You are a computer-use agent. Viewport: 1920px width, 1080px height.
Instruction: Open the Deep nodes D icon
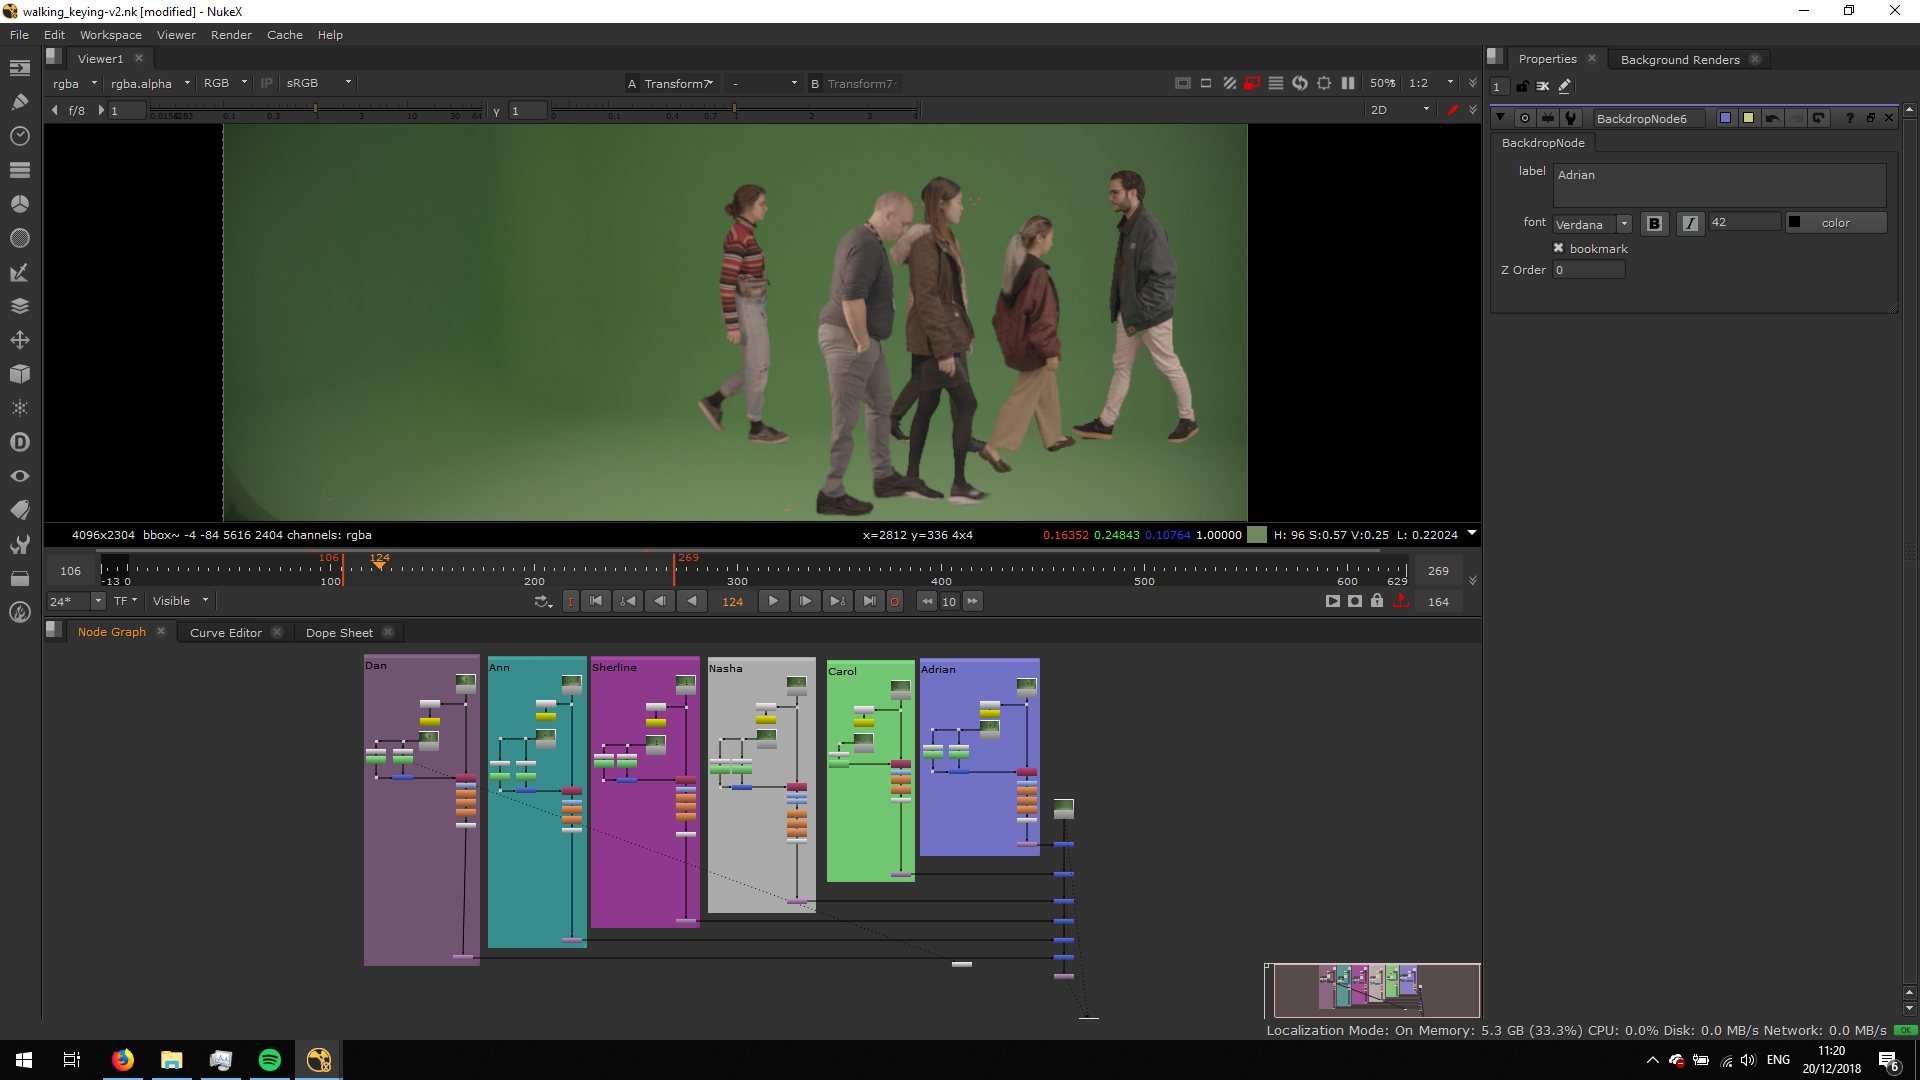[20, 442]
